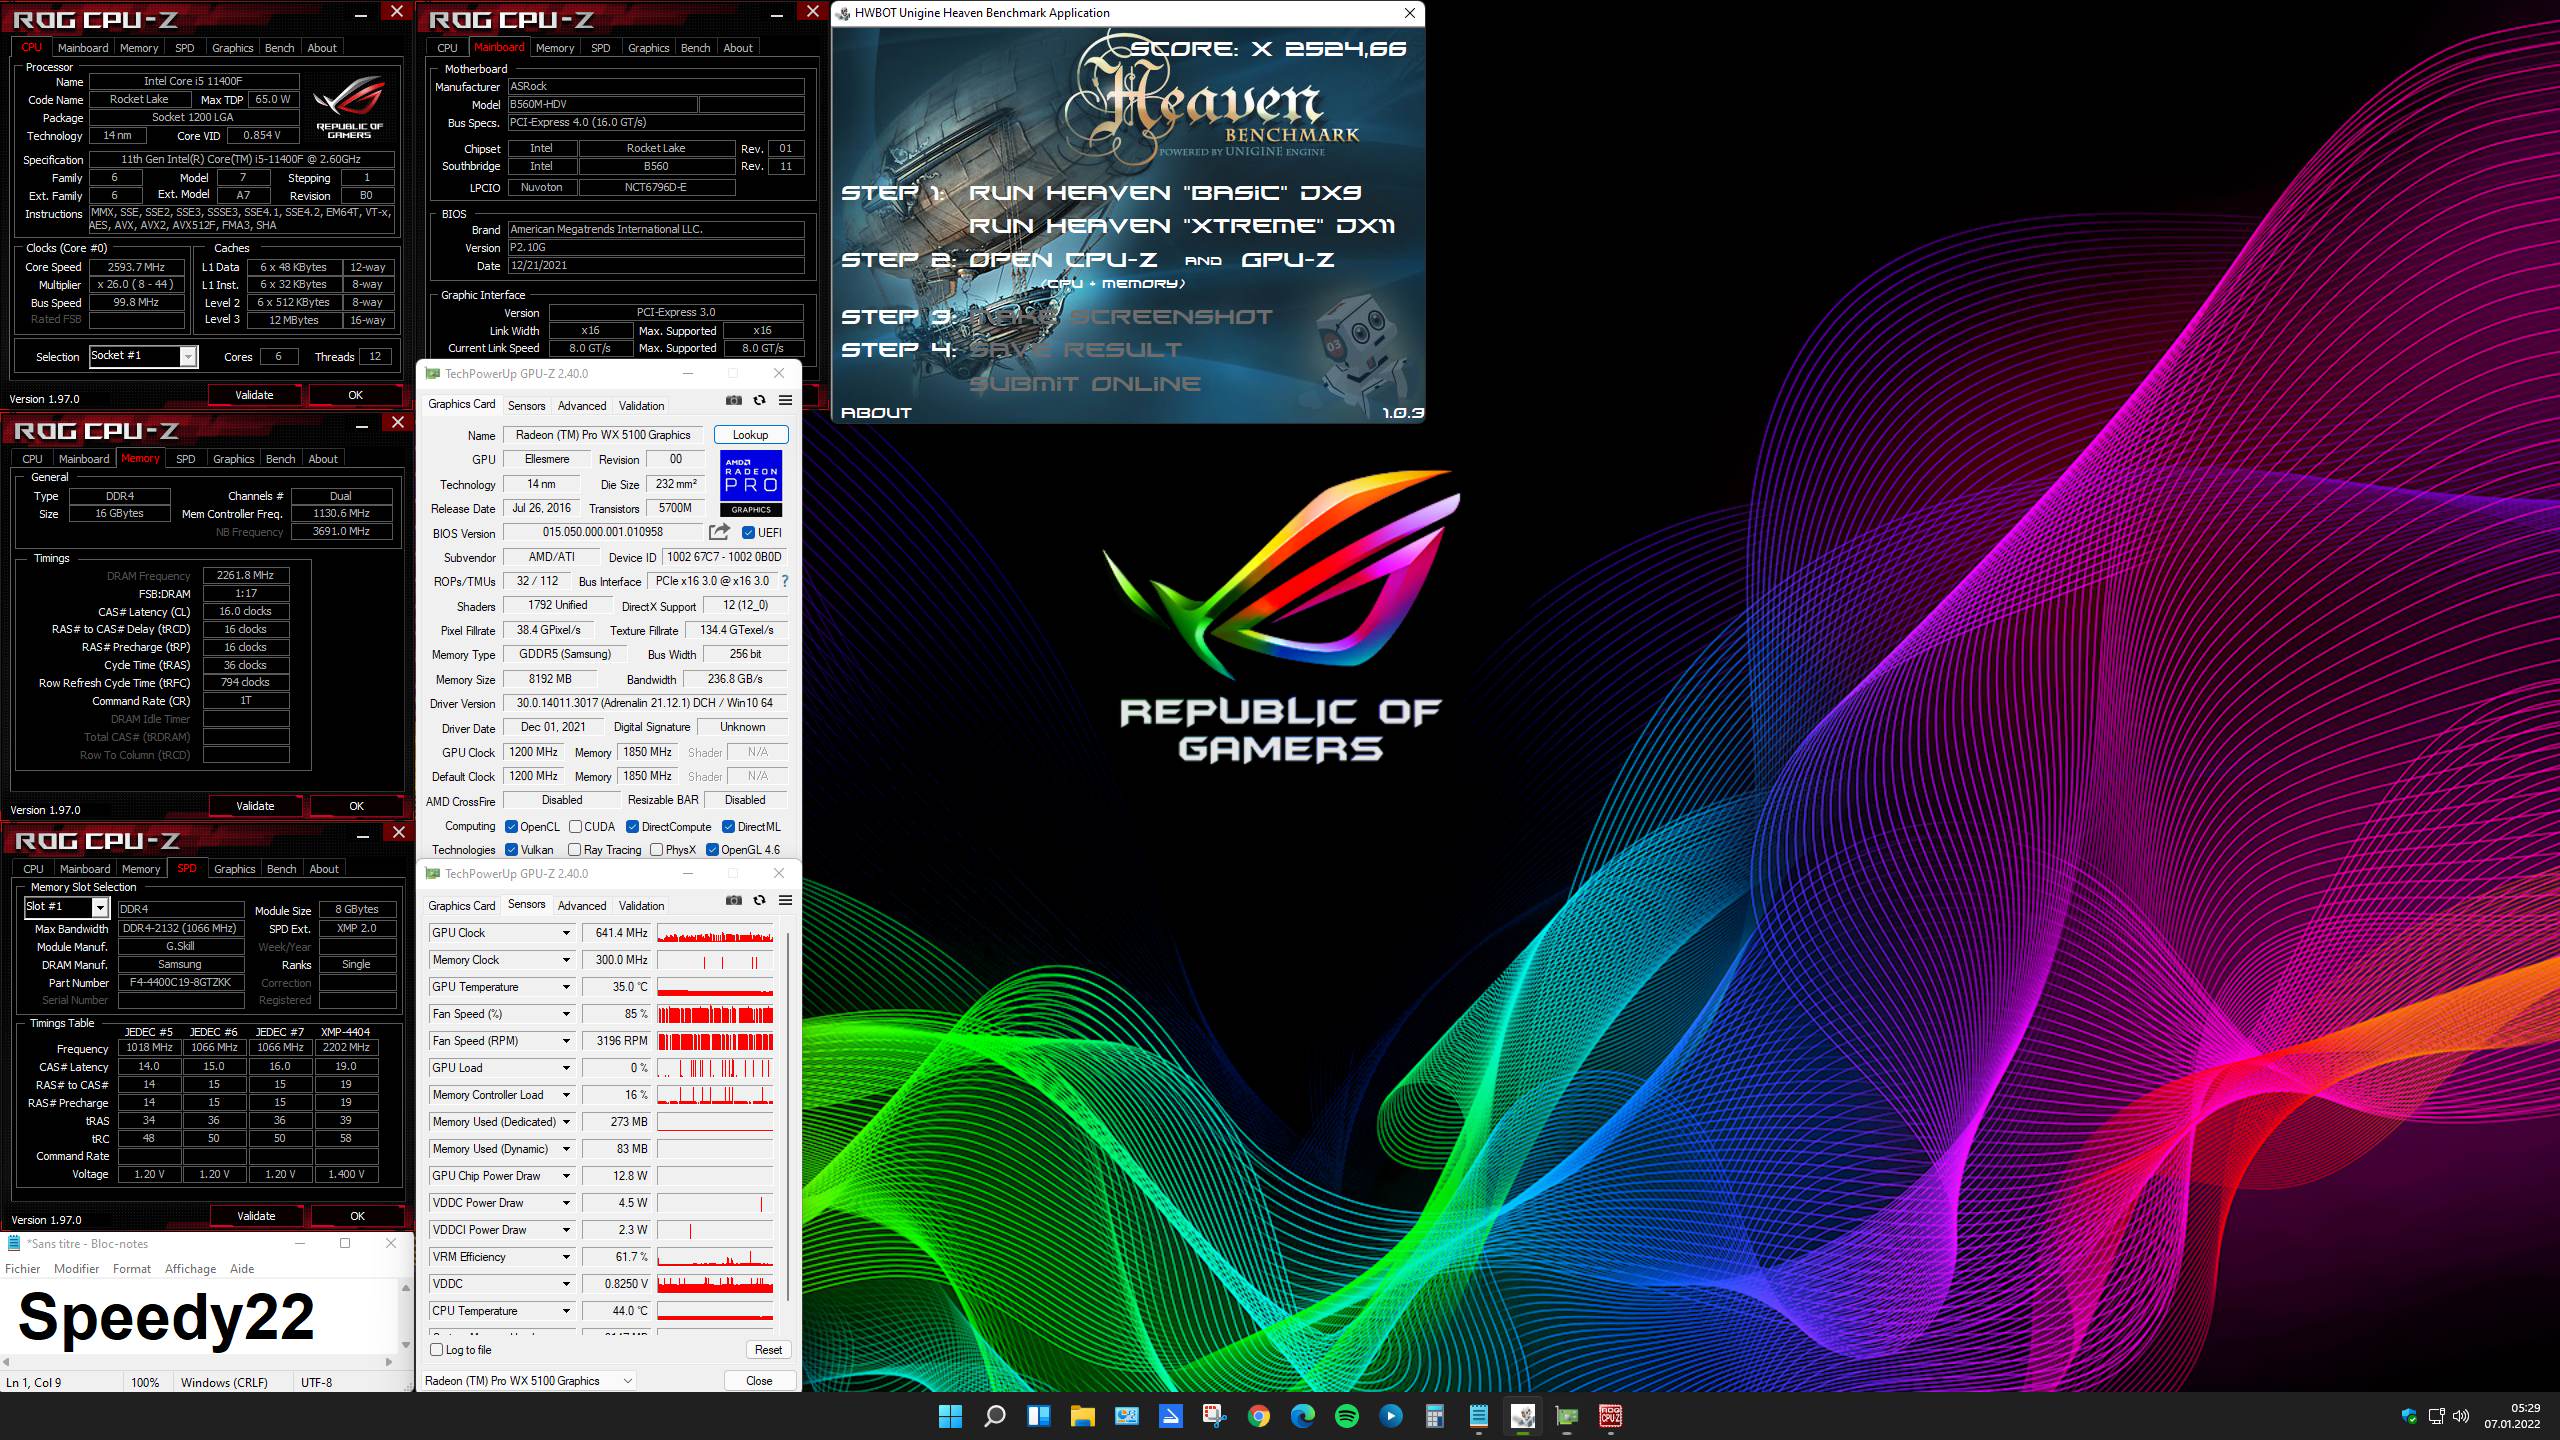Open Fan Speed (RPM) sensor dropdown
Viewport: 2560px width, 1440px height.
[566, 1041]
